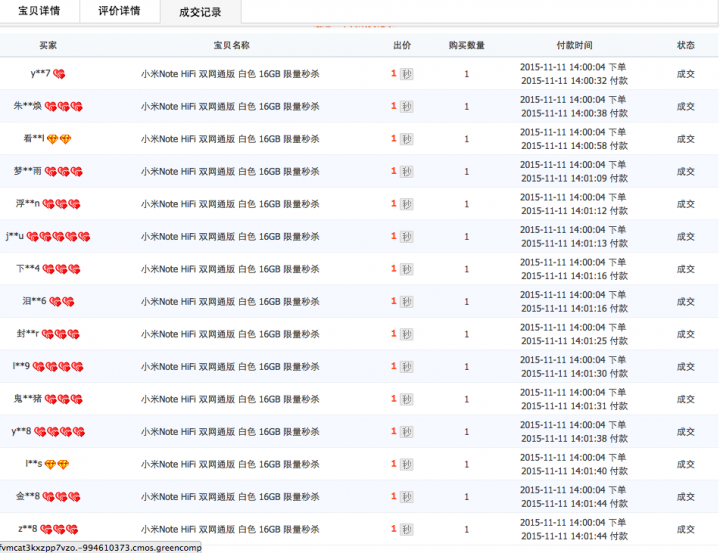This screenshot has height=553, width=720.
Task: Click buyer name y**7
Action: click(x=40, y=73)
